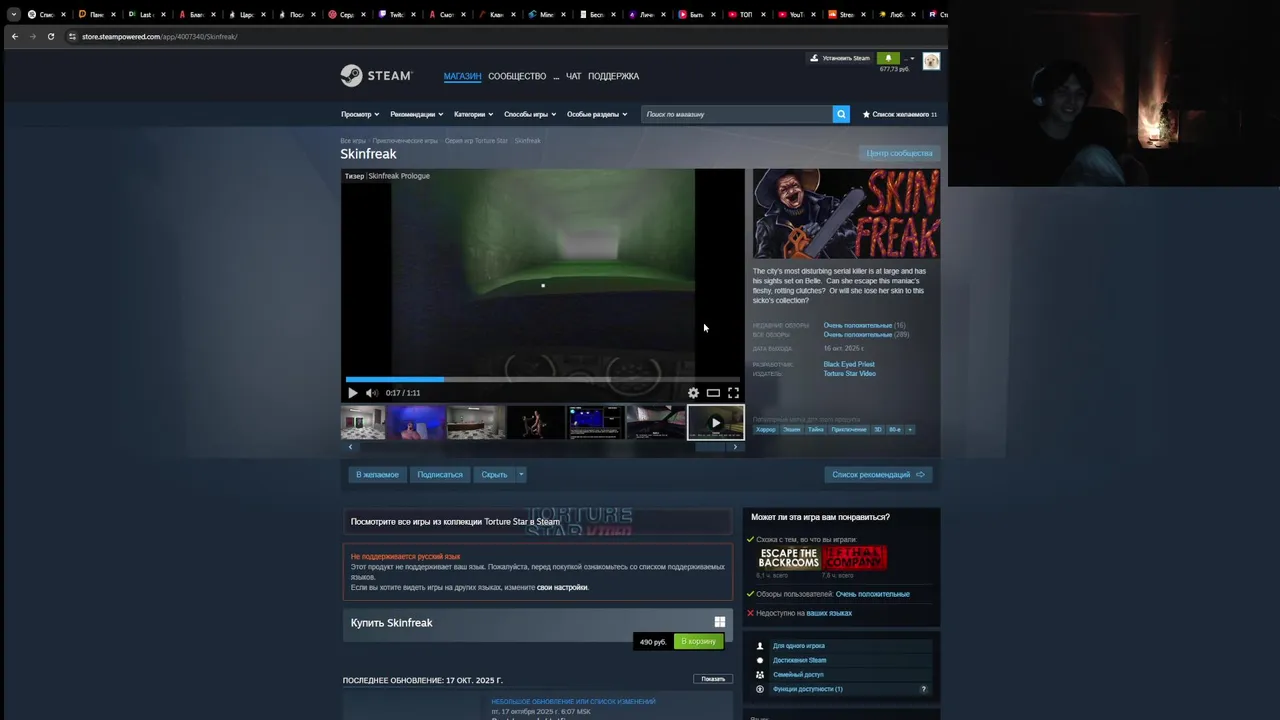Open publisher link Torture Star Video
The width and height of the screenshot is (1280, 720).
(x=850, y=373)
